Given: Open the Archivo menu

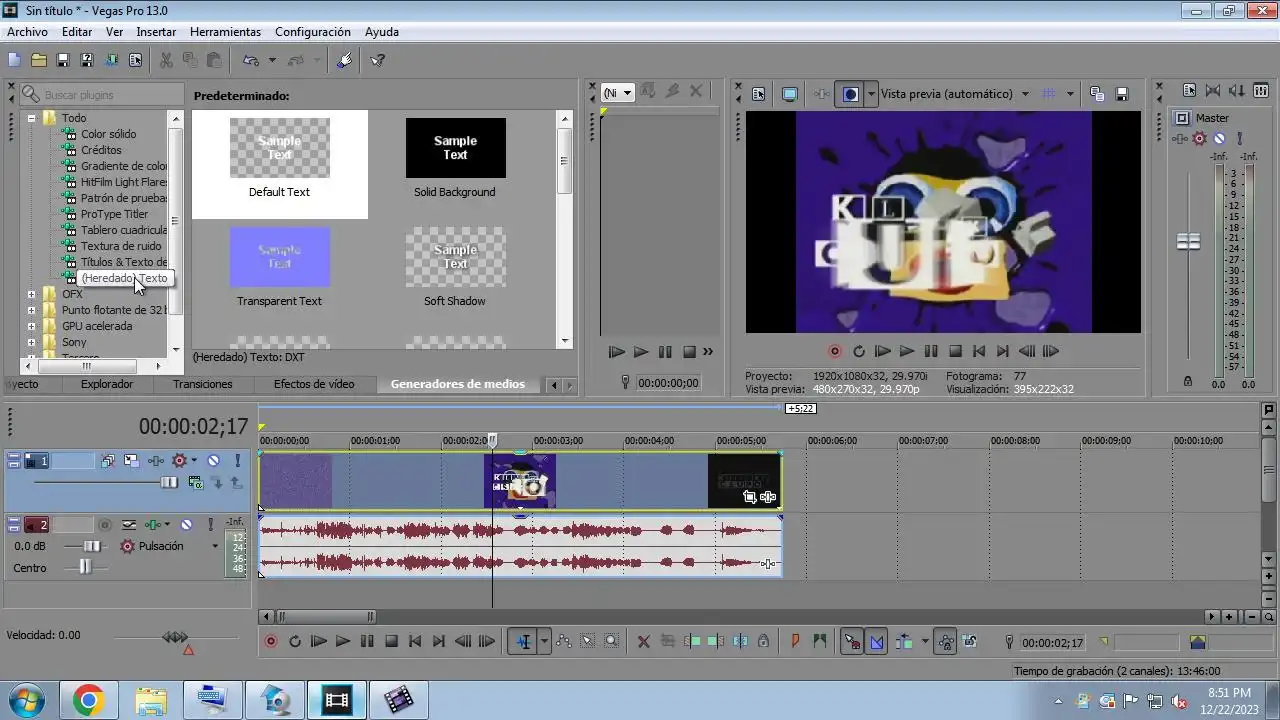Looking at the screenshot, I should tap(27, 32).
